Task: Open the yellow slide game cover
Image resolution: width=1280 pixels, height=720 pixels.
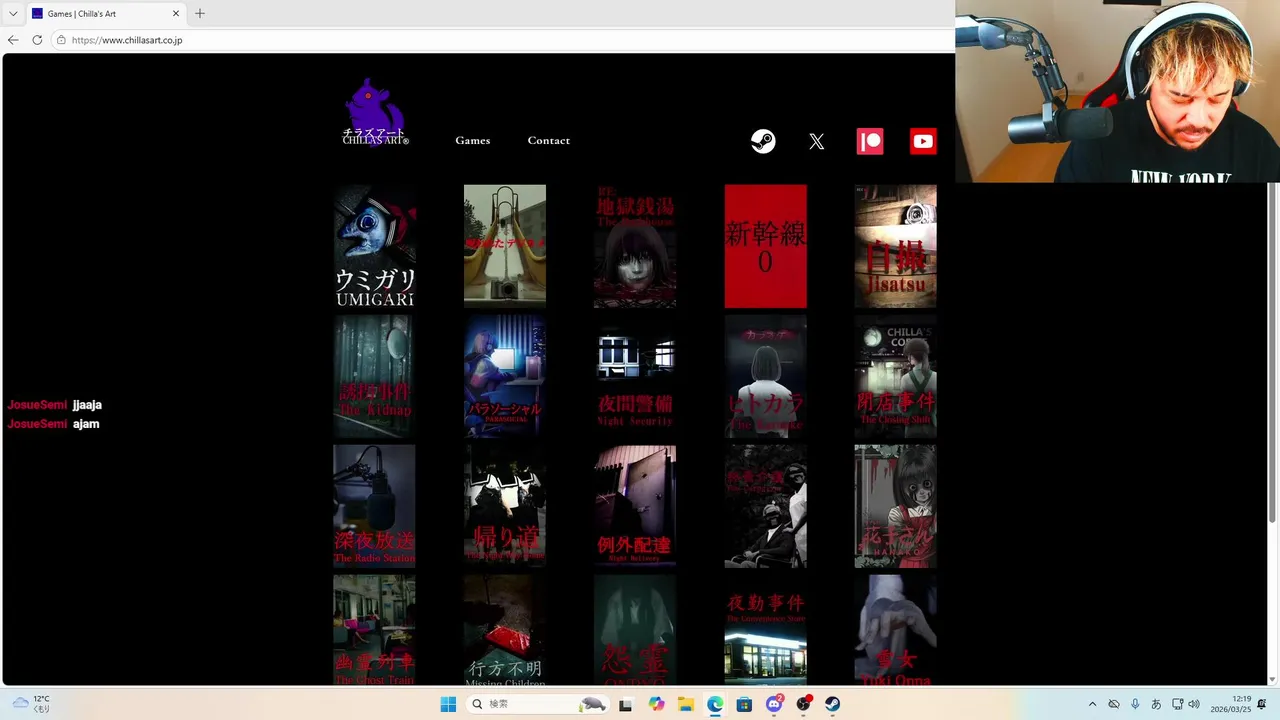Action: coord(505,246)
